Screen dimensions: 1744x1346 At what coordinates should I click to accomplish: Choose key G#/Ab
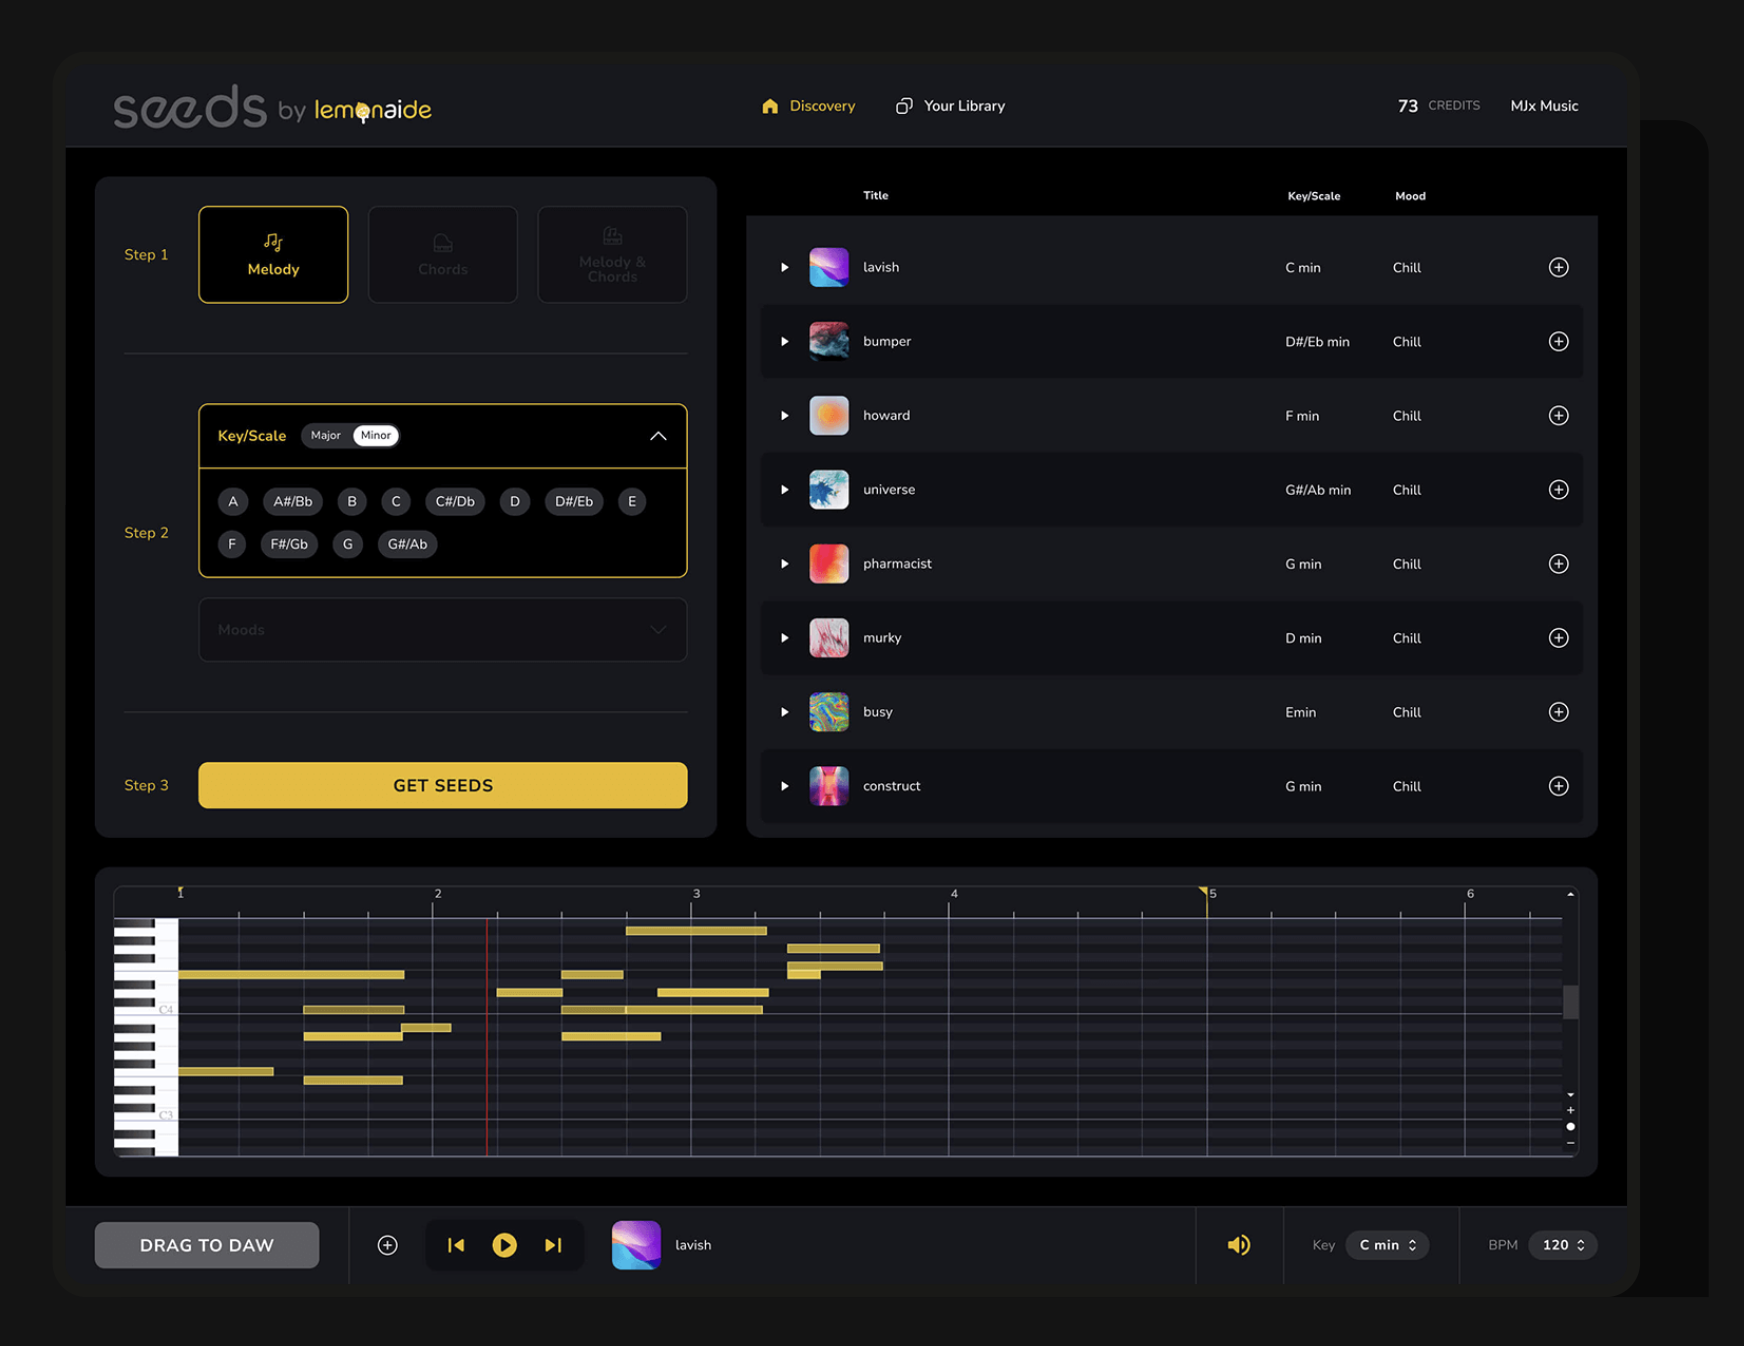tap(407, 544)
